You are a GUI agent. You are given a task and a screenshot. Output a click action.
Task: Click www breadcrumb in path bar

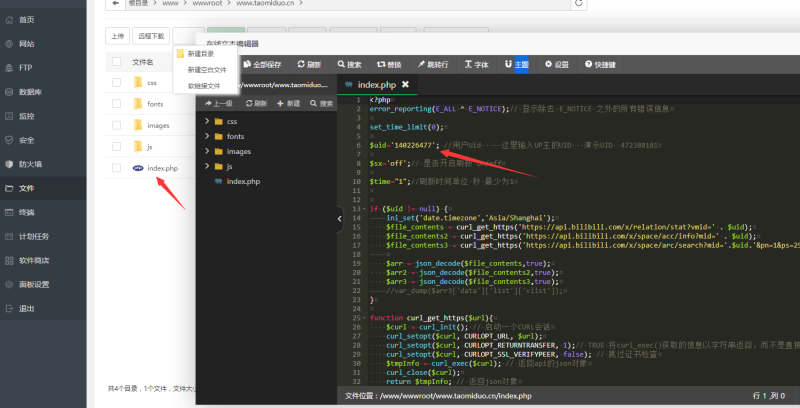click(x=170, y=3)
